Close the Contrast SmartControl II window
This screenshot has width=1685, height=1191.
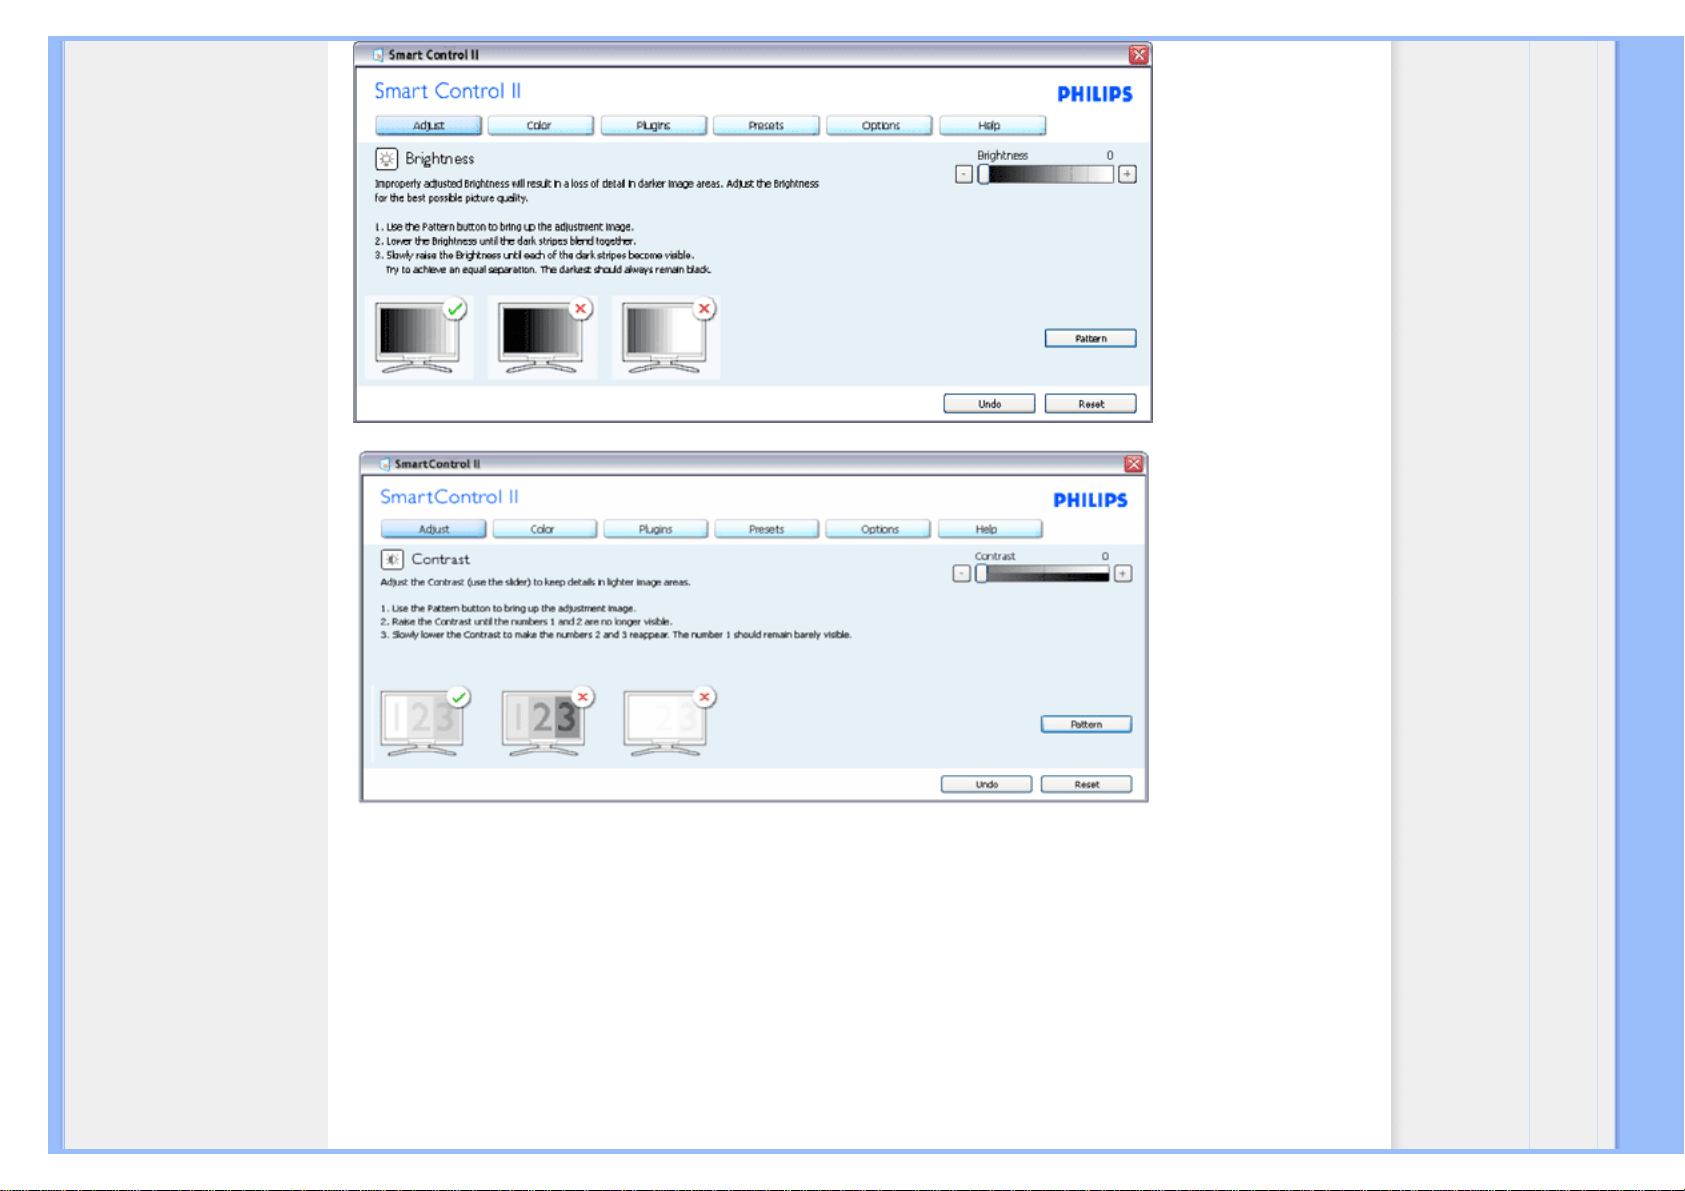pyautogui.click(x=1133, y=464)
